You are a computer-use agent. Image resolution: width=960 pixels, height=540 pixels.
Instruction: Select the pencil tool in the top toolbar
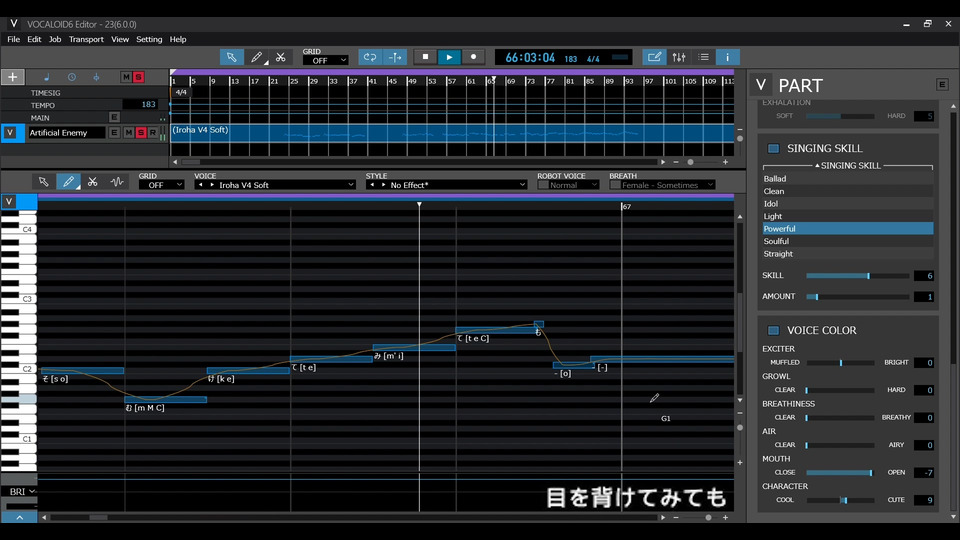click(x=257, y=57)
